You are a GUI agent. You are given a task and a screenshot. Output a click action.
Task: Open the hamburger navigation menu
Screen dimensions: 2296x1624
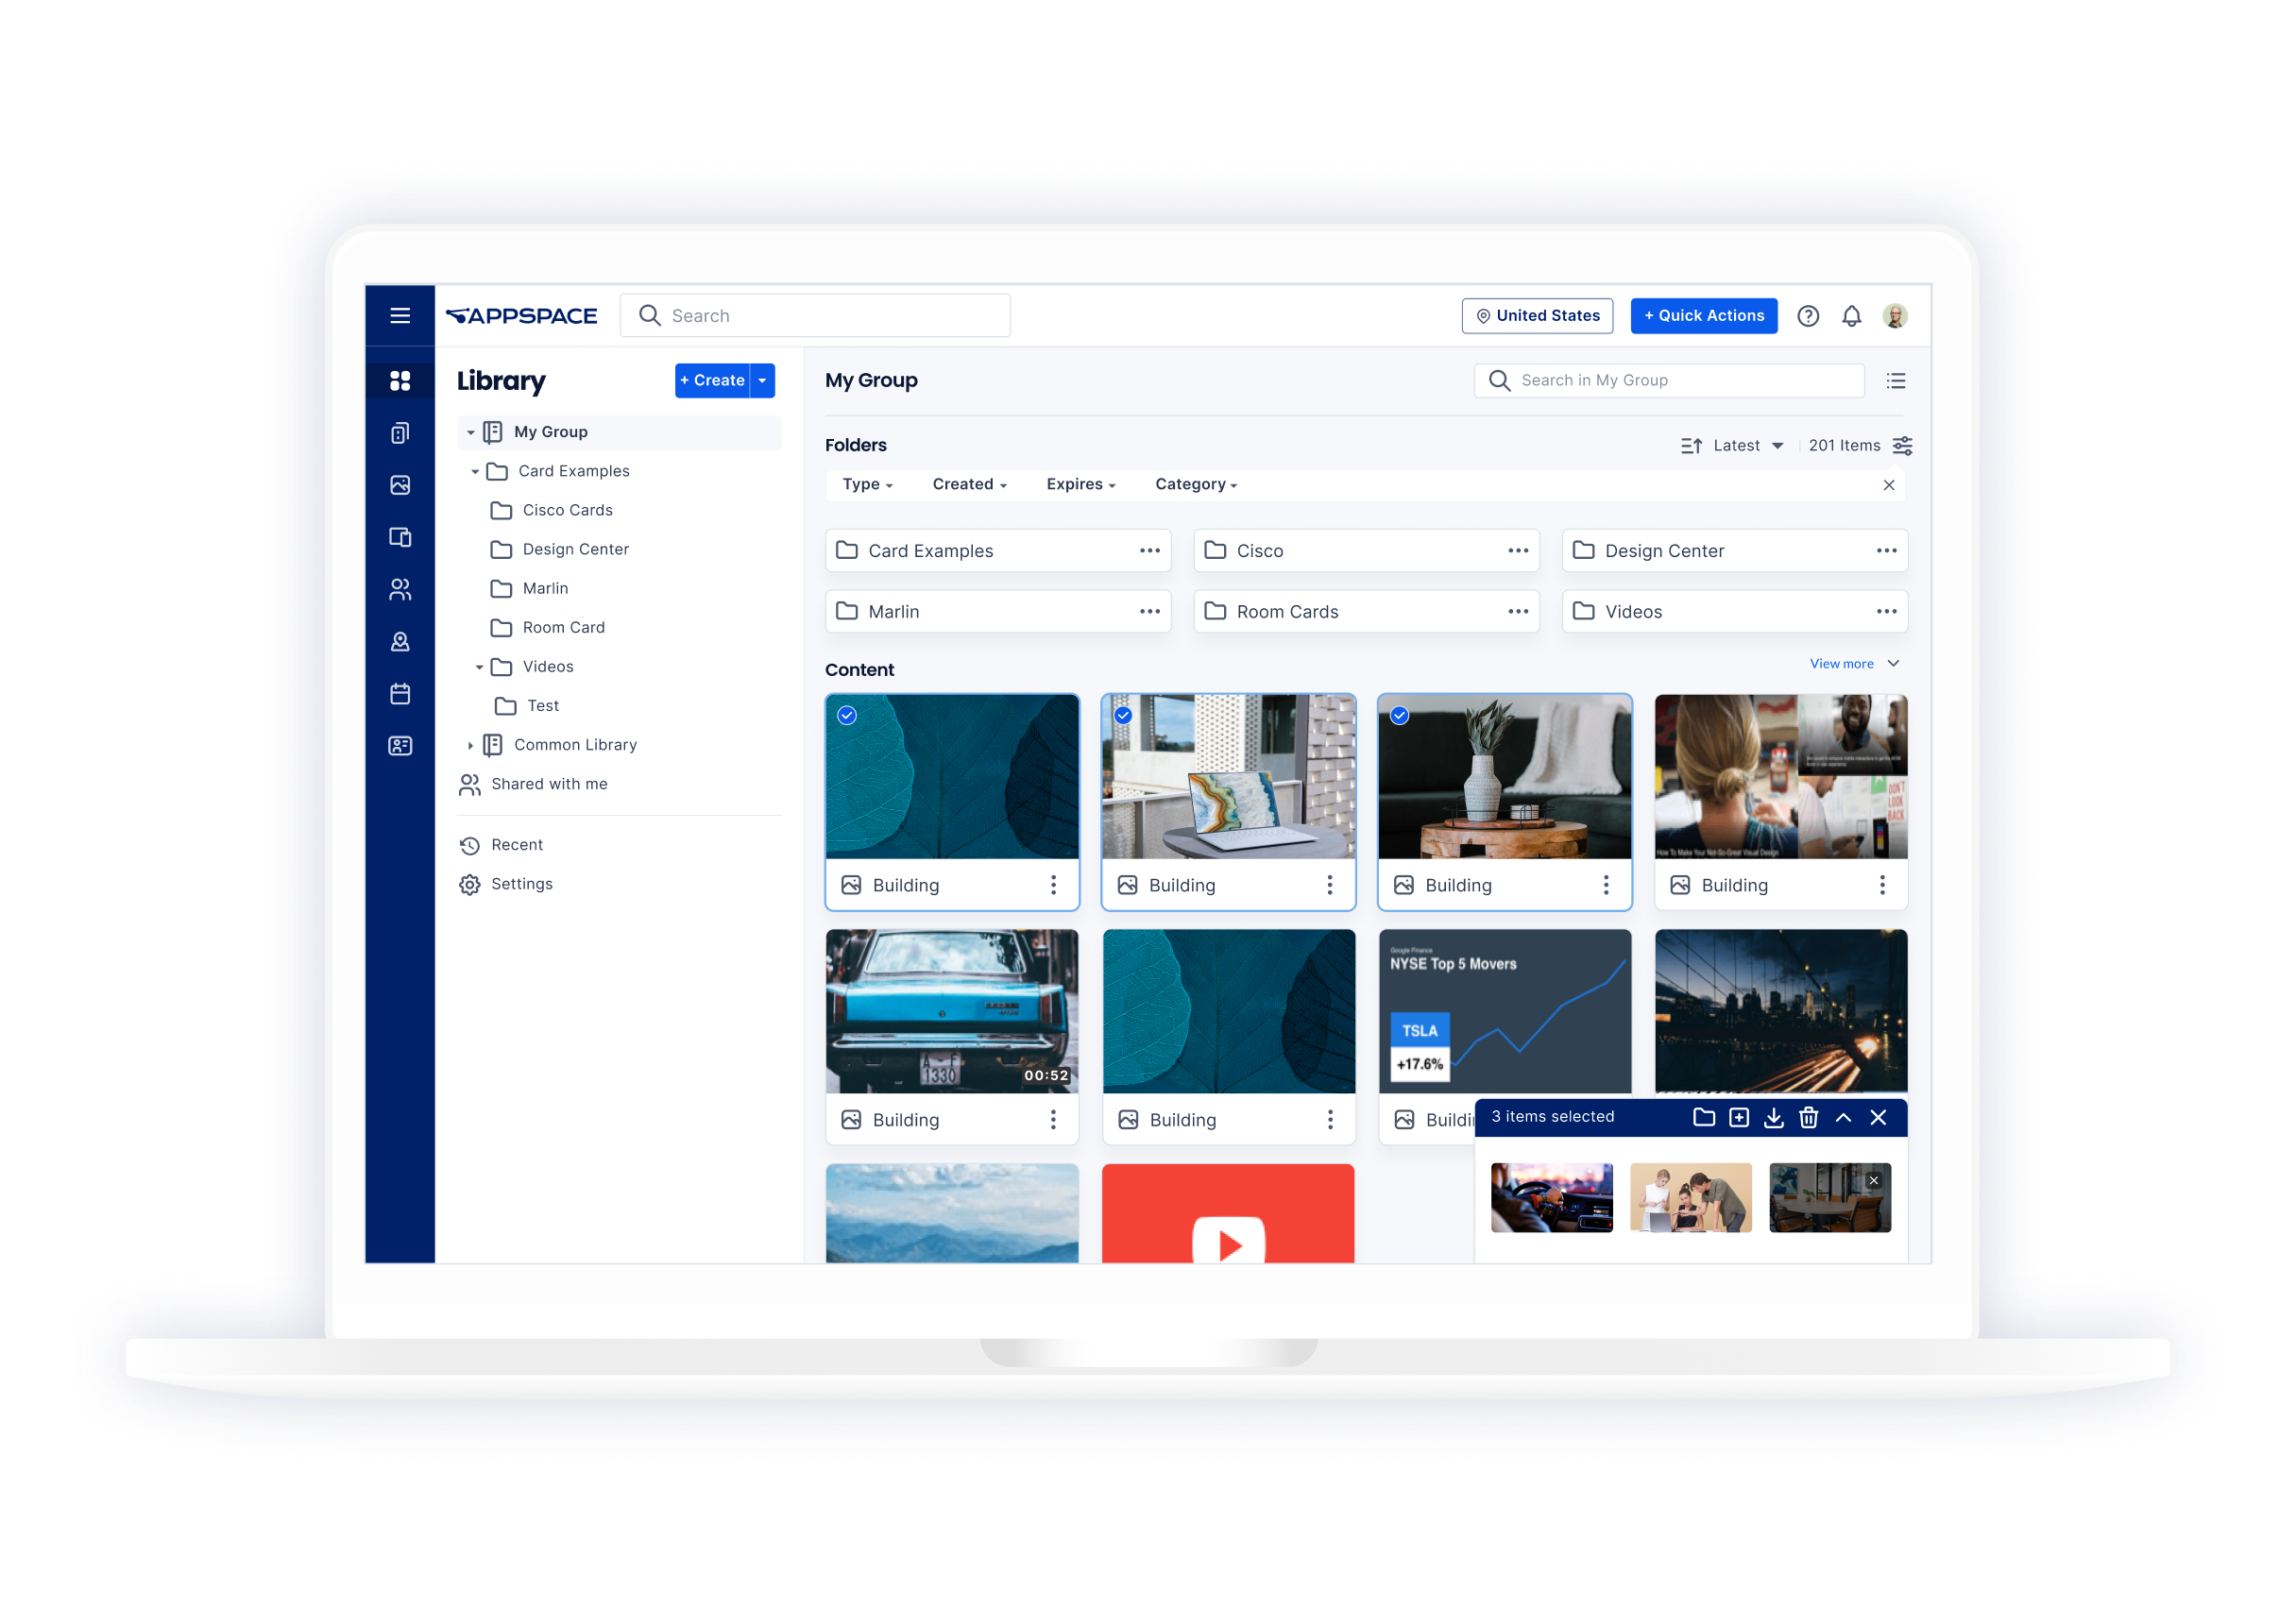tap(400, 315)
